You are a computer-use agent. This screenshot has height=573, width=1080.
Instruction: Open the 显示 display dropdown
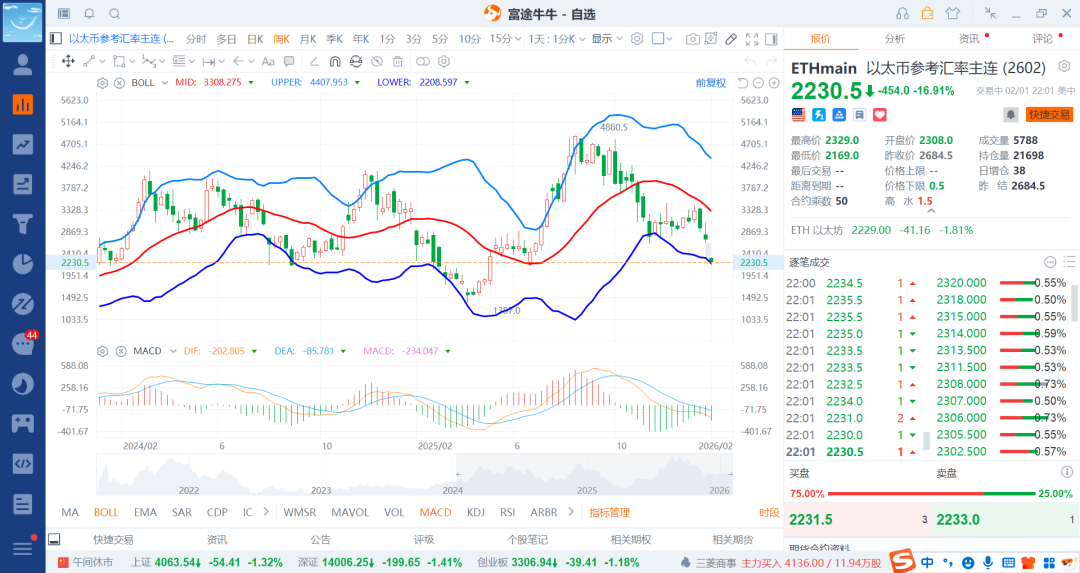coord(606,39)
